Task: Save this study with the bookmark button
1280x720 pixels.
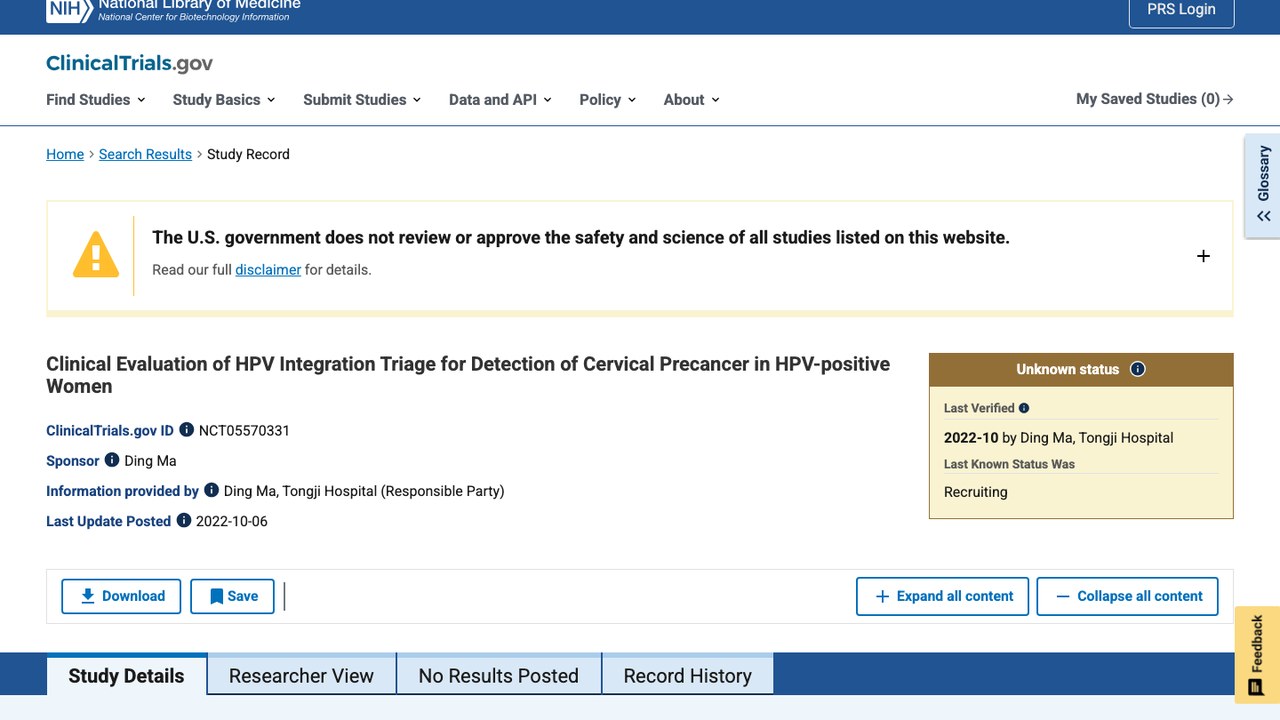Action: (x=232, y=596)
